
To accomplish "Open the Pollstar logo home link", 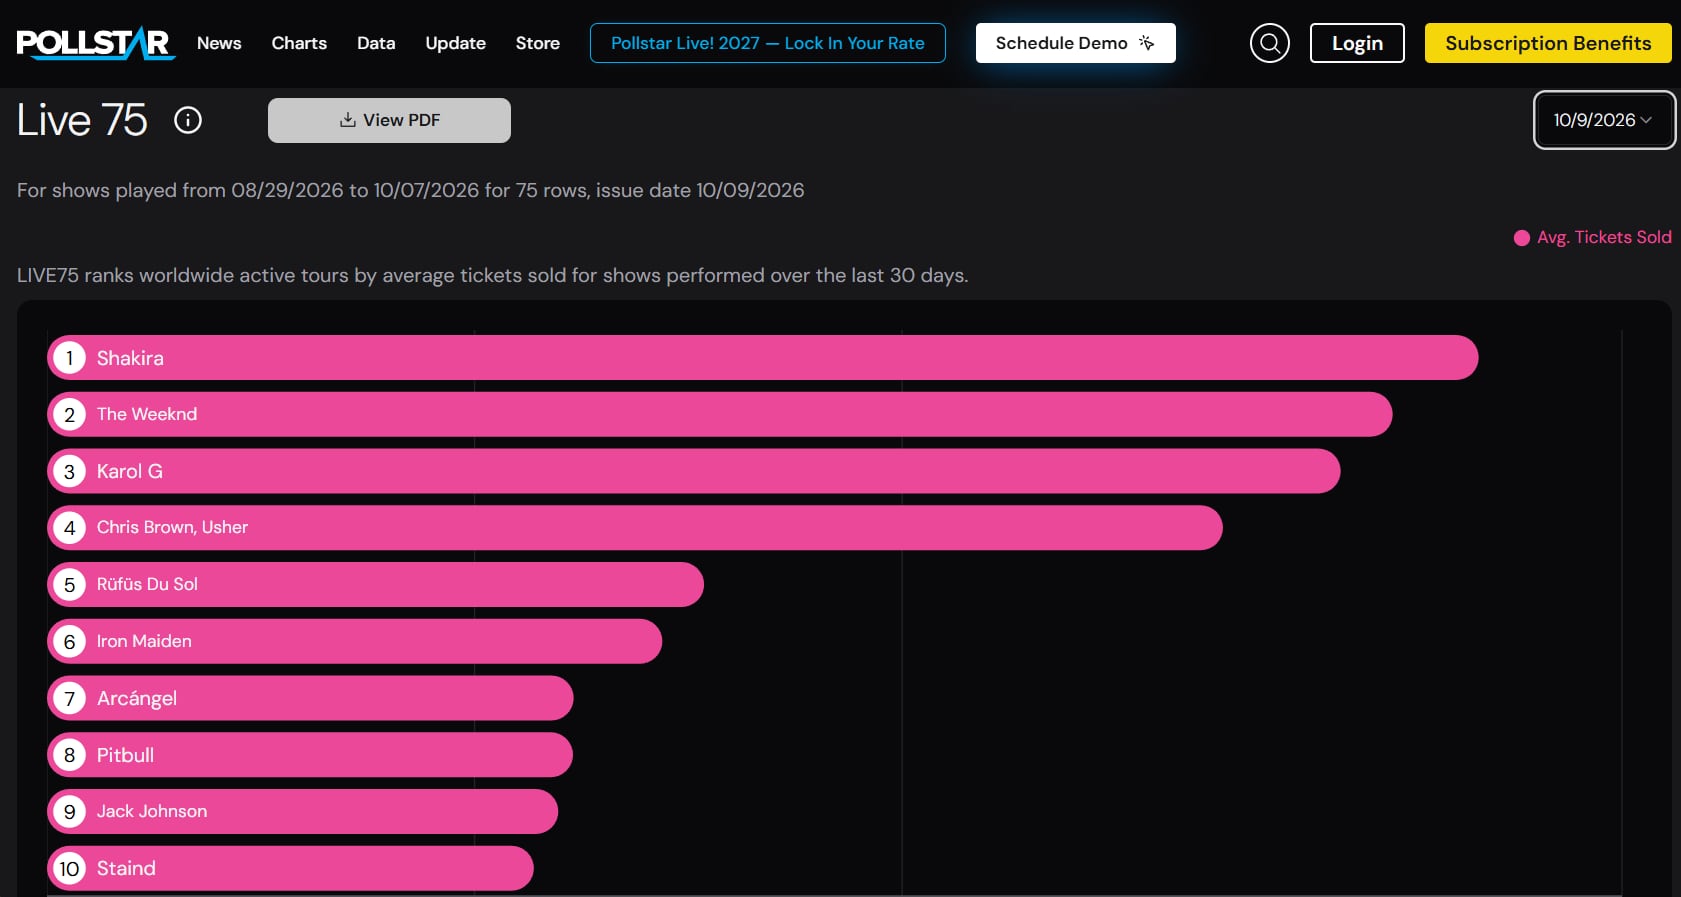I will point(96,43).
